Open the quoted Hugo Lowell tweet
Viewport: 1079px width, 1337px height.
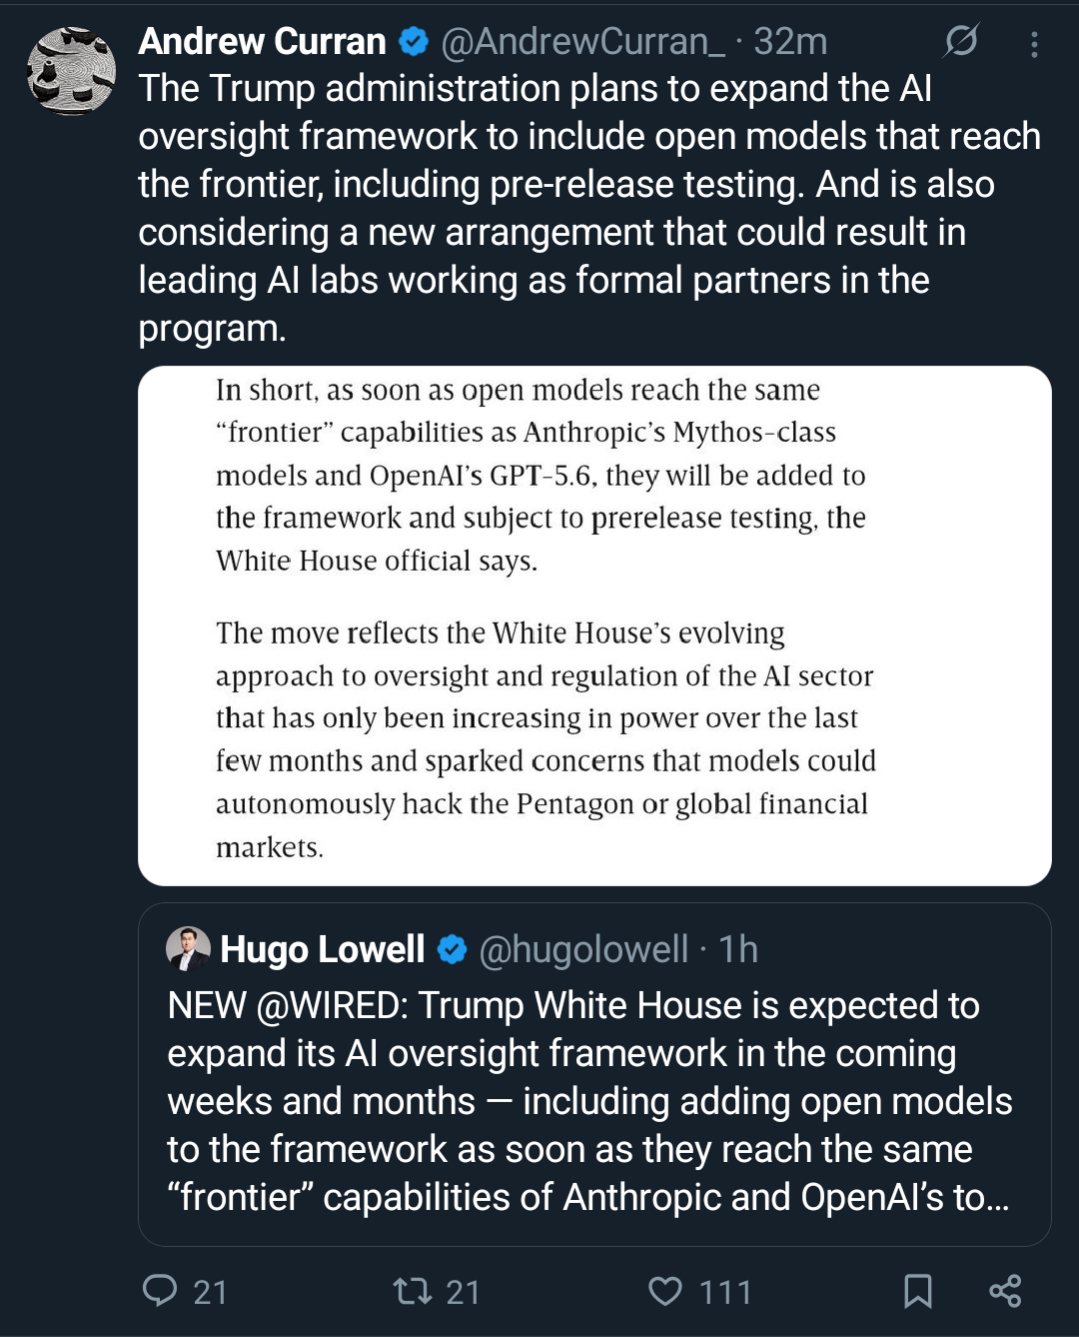595,1075
